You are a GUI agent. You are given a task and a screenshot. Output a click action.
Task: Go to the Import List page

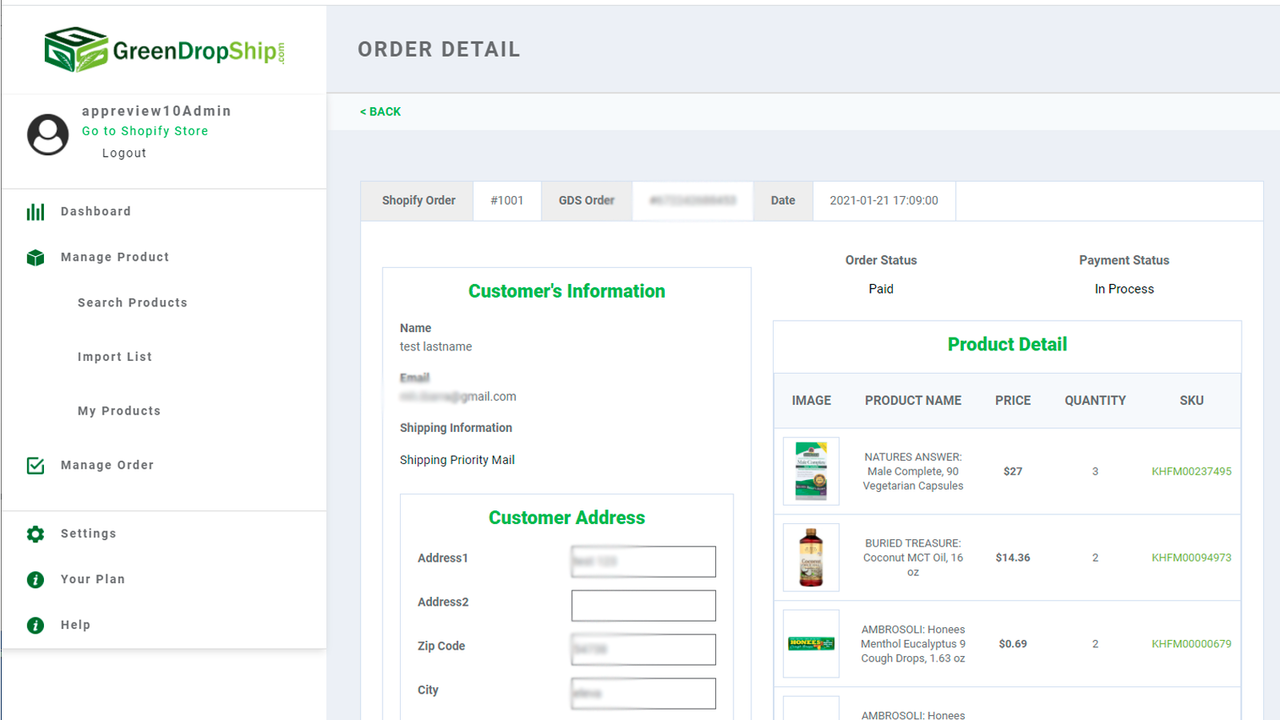[115, 357]
